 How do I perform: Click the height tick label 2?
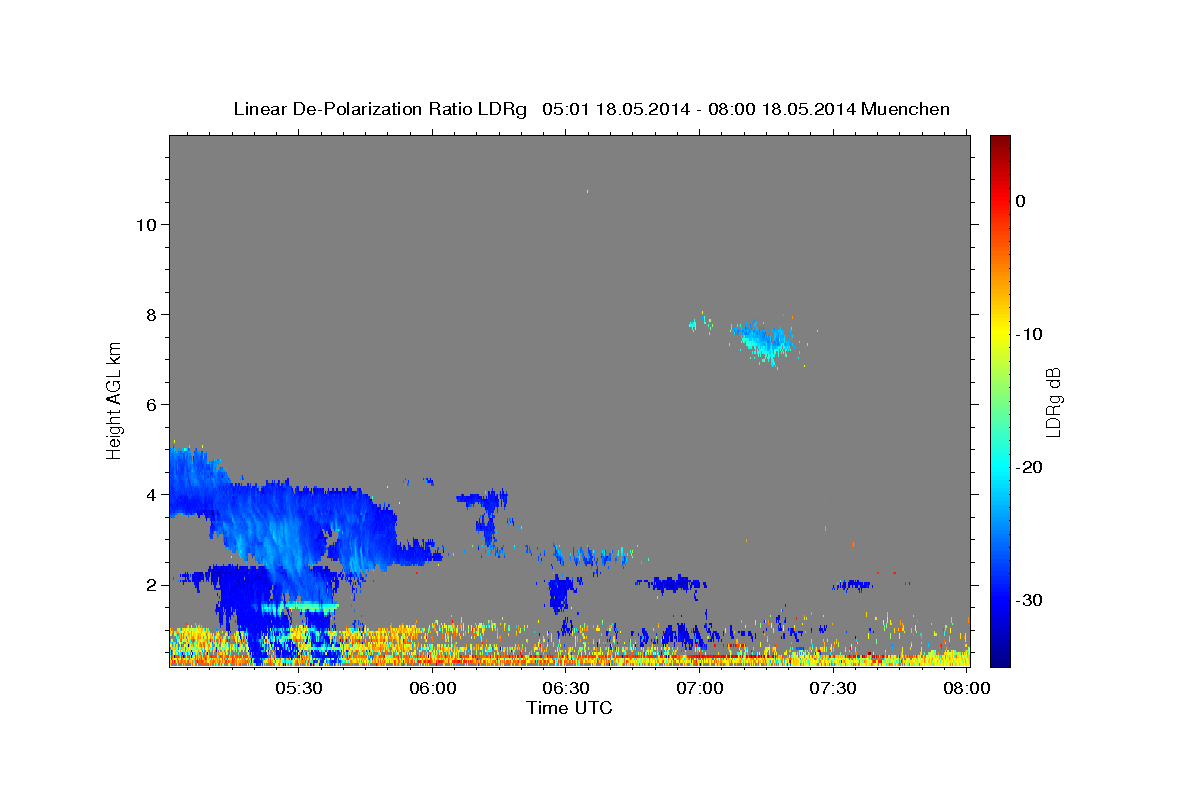tap(151, 584)
